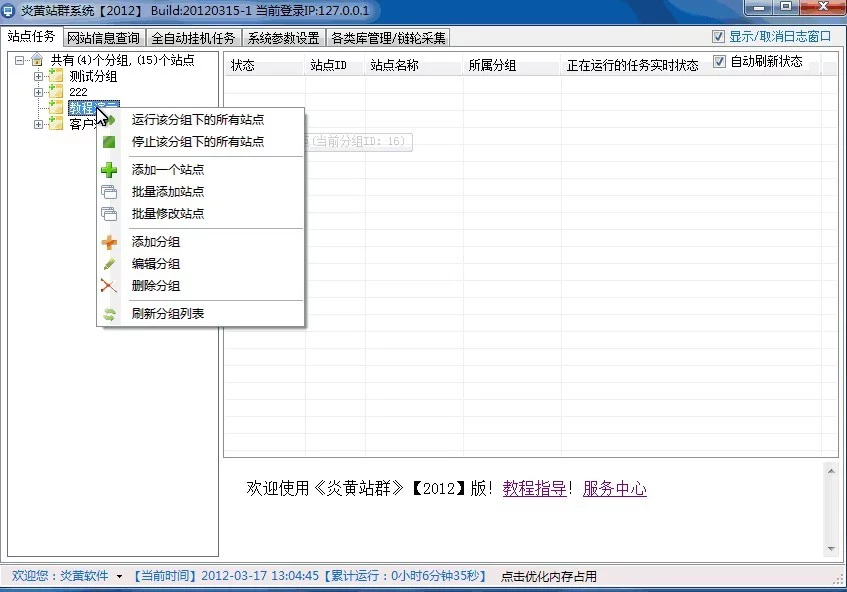
Task: Click 点击优化内存占用 in status bar
Action: pos(549,576)
